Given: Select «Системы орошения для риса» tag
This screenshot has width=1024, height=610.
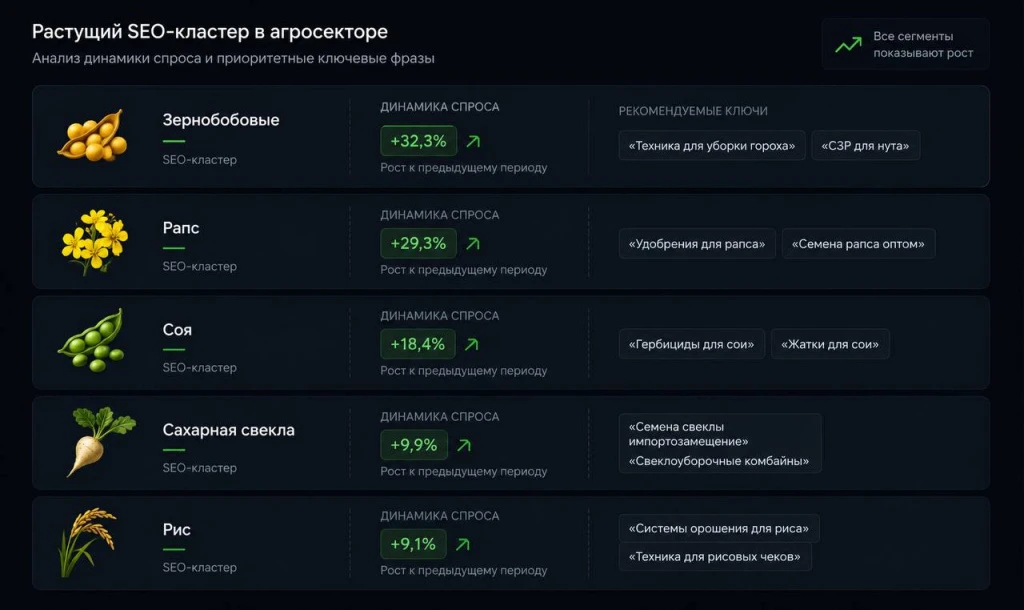Looking at the screenshot, I should [719, 528].
